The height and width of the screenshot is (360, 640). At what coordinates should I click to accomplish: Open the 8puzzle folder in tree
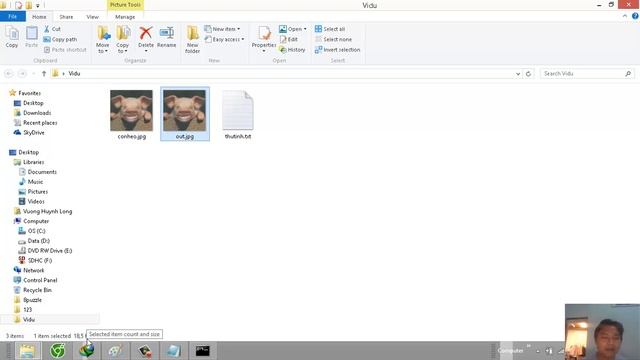(28, 300)
